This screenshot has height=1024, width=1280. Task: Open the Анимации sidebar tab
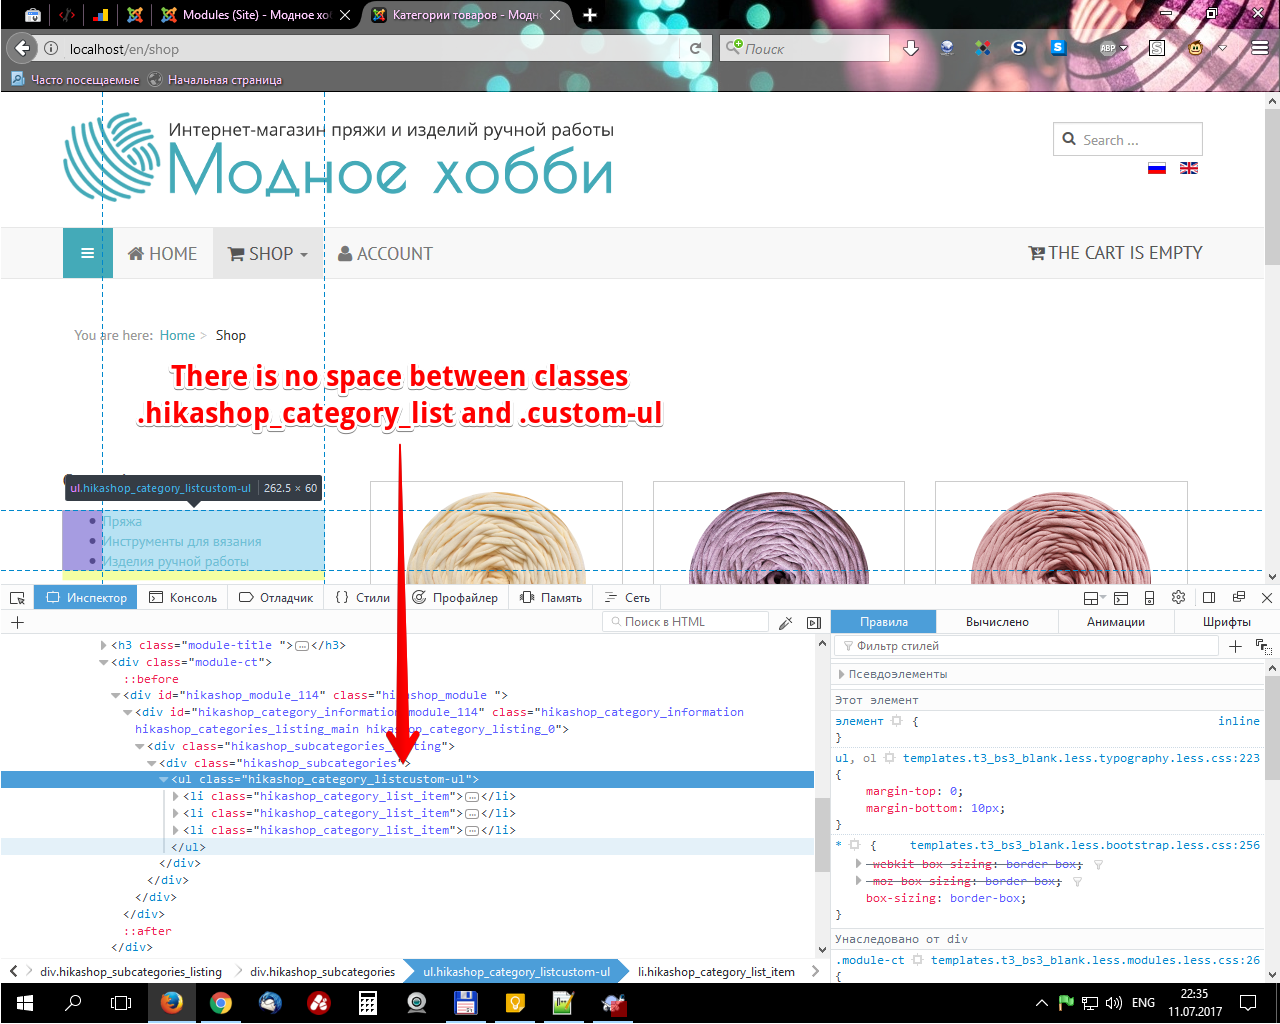(1115, 622)
